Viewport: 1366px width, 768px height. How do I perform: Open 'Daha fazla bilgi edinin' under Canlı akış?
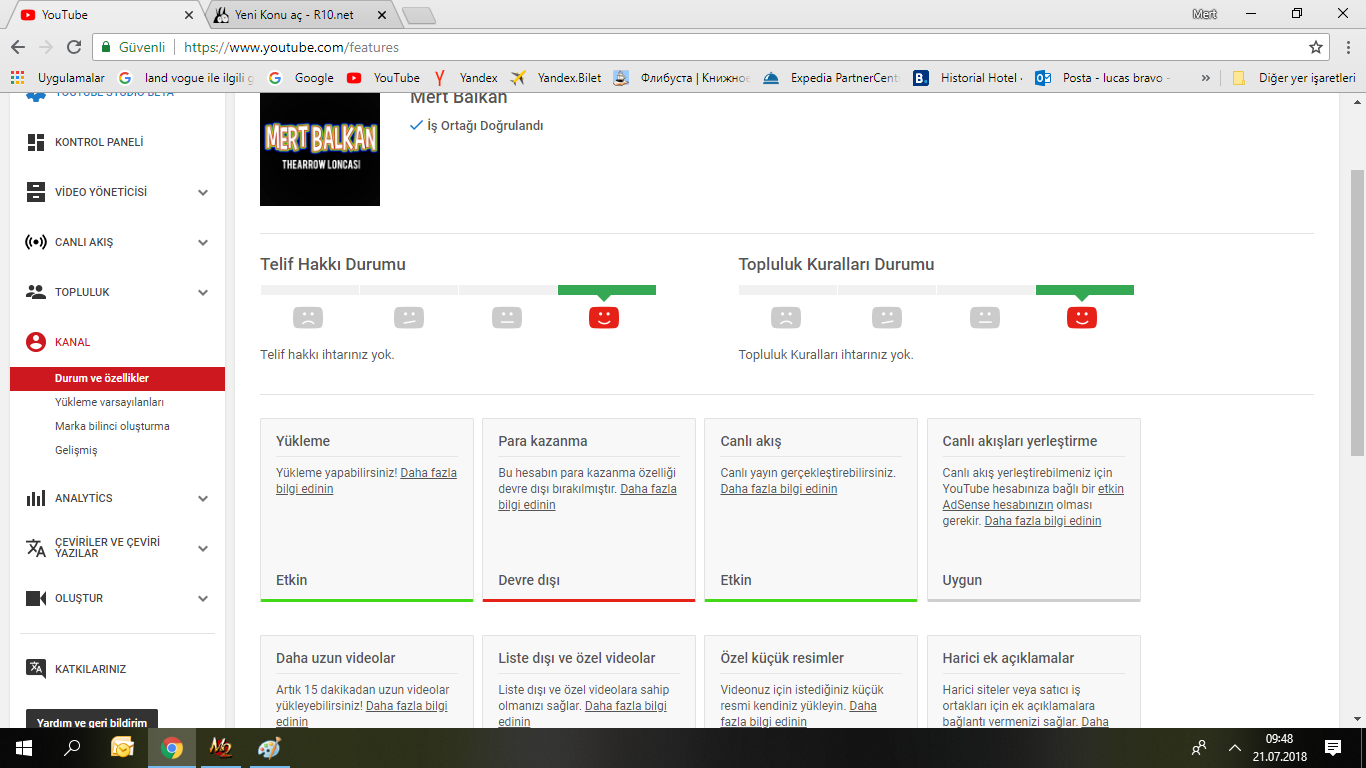(779, 489)
